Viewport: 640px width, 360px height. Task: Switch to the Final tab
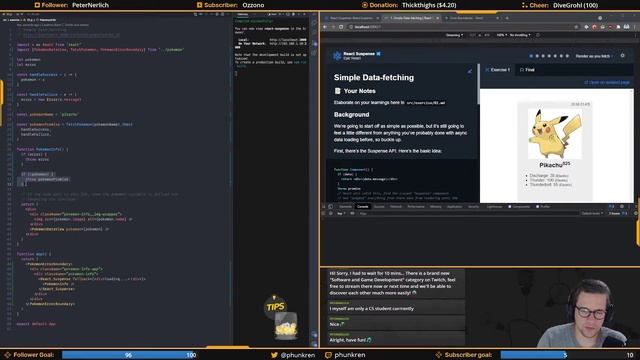527,70
